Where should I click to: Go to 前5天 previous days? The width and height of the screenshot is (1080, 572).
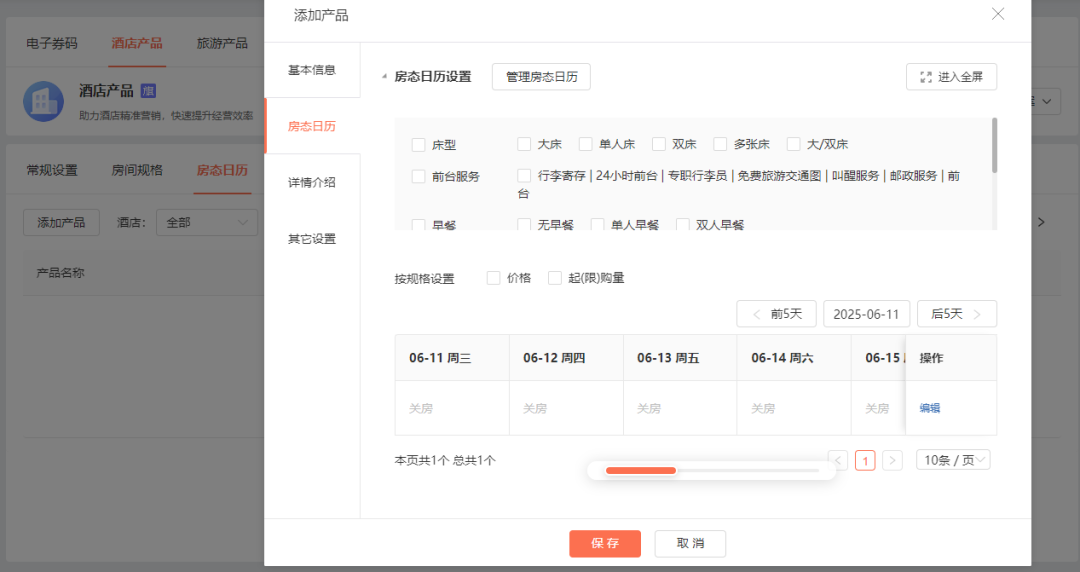tap(776, 314)
